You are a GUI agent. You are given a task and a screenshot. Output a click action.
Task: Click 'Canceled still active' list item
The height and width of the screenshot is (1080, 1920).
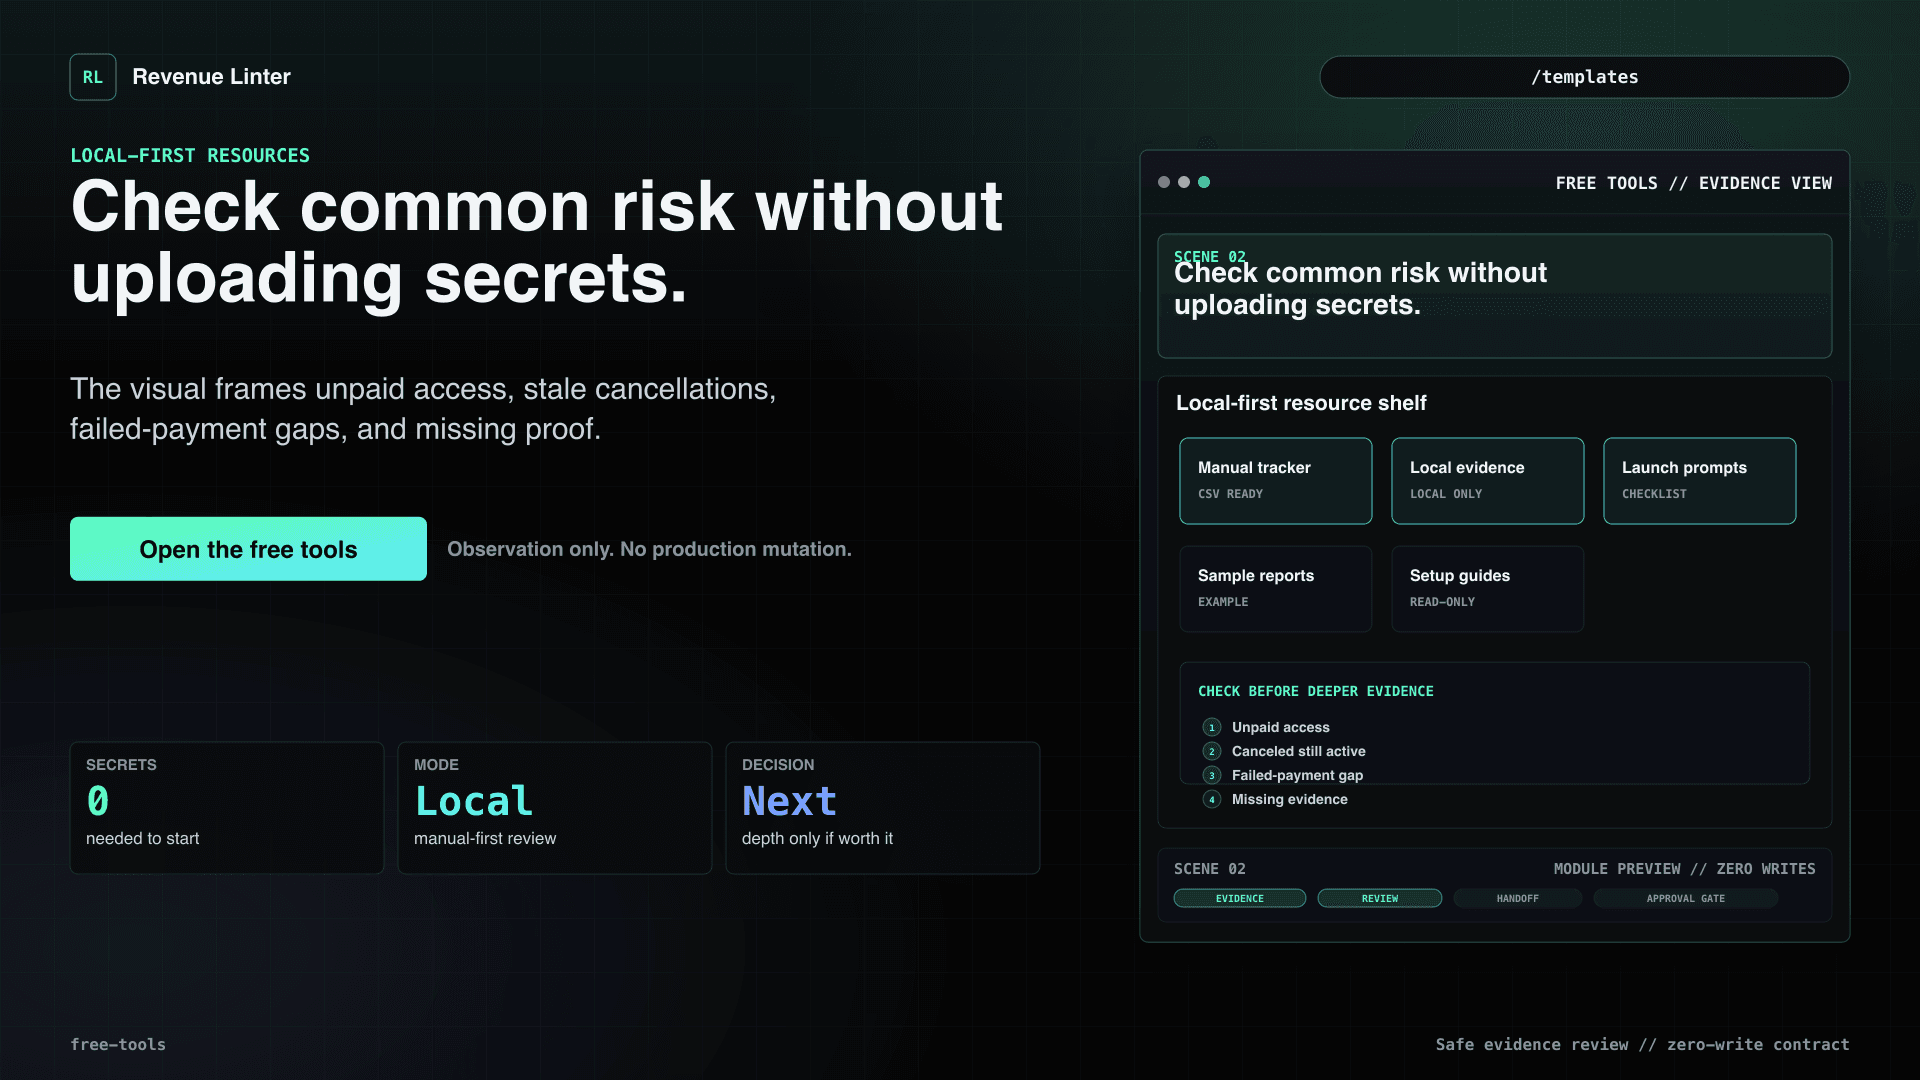[x=1299, y=751]
